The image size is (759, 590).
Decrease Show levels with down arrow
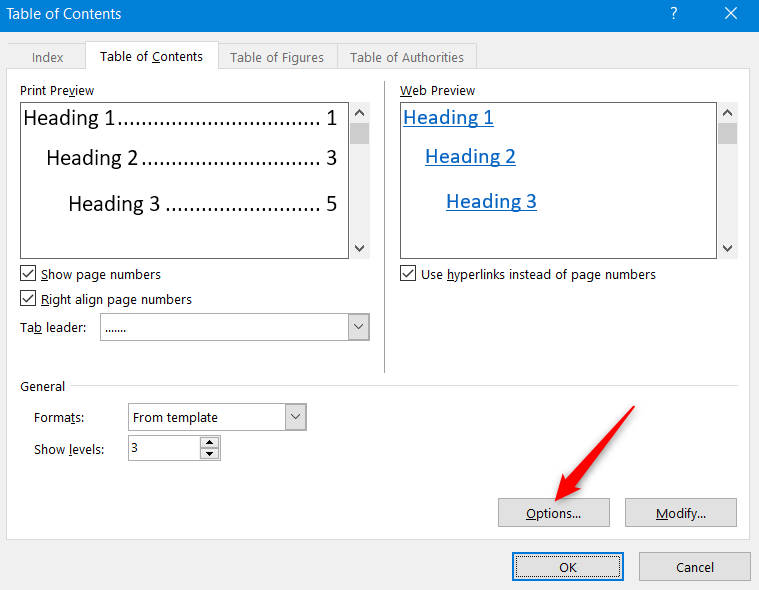coord(209,454)
